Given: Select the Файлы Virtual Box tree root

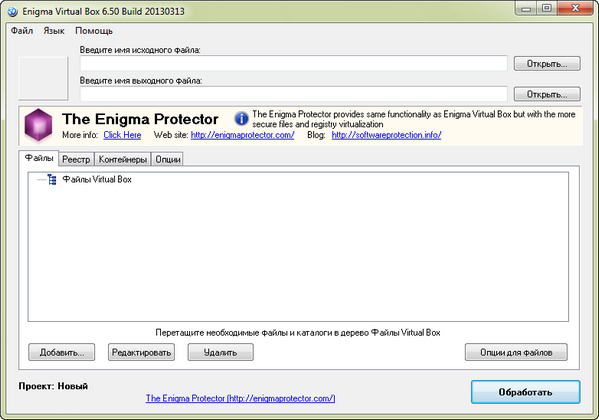Looking at the screenshot, I should [97, 179].
